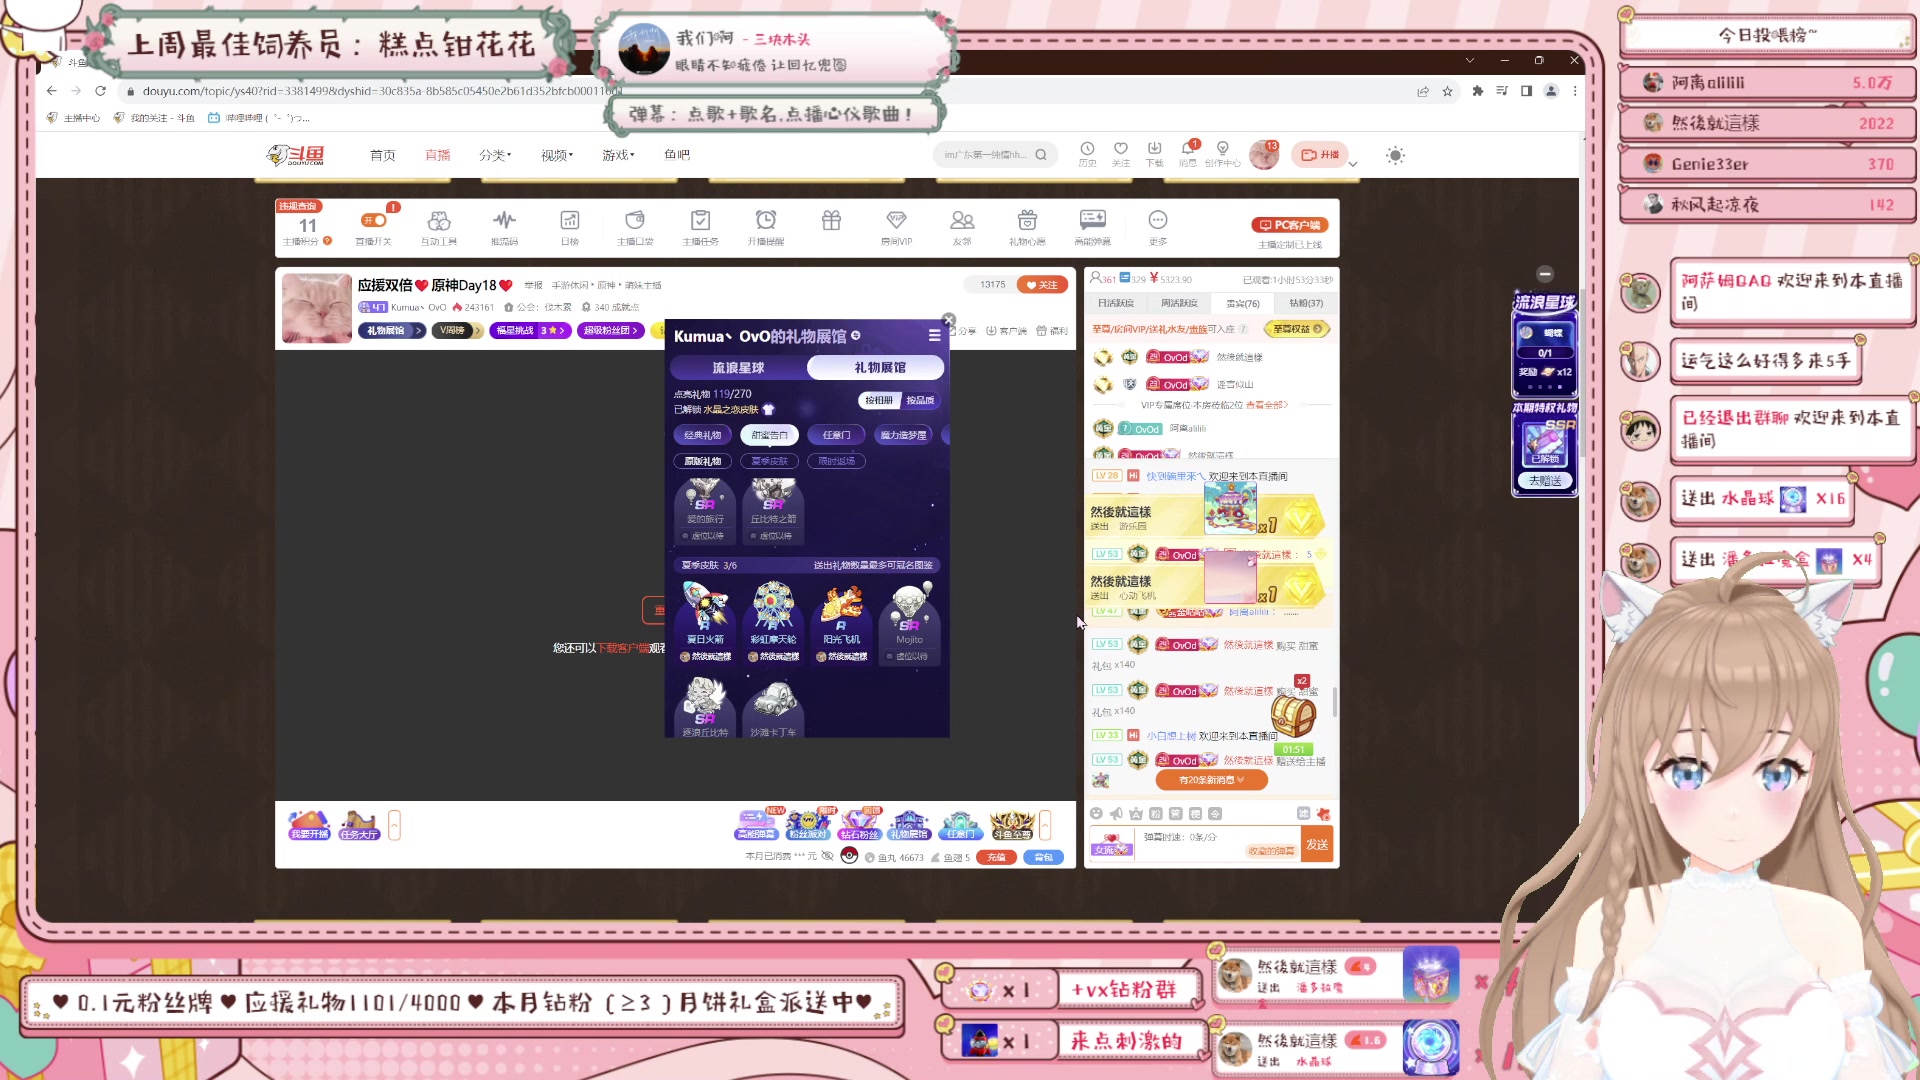Screen dimensions: 1920x1080
Task: Click 背包 backpack button
Action: tap(1043, 857)
